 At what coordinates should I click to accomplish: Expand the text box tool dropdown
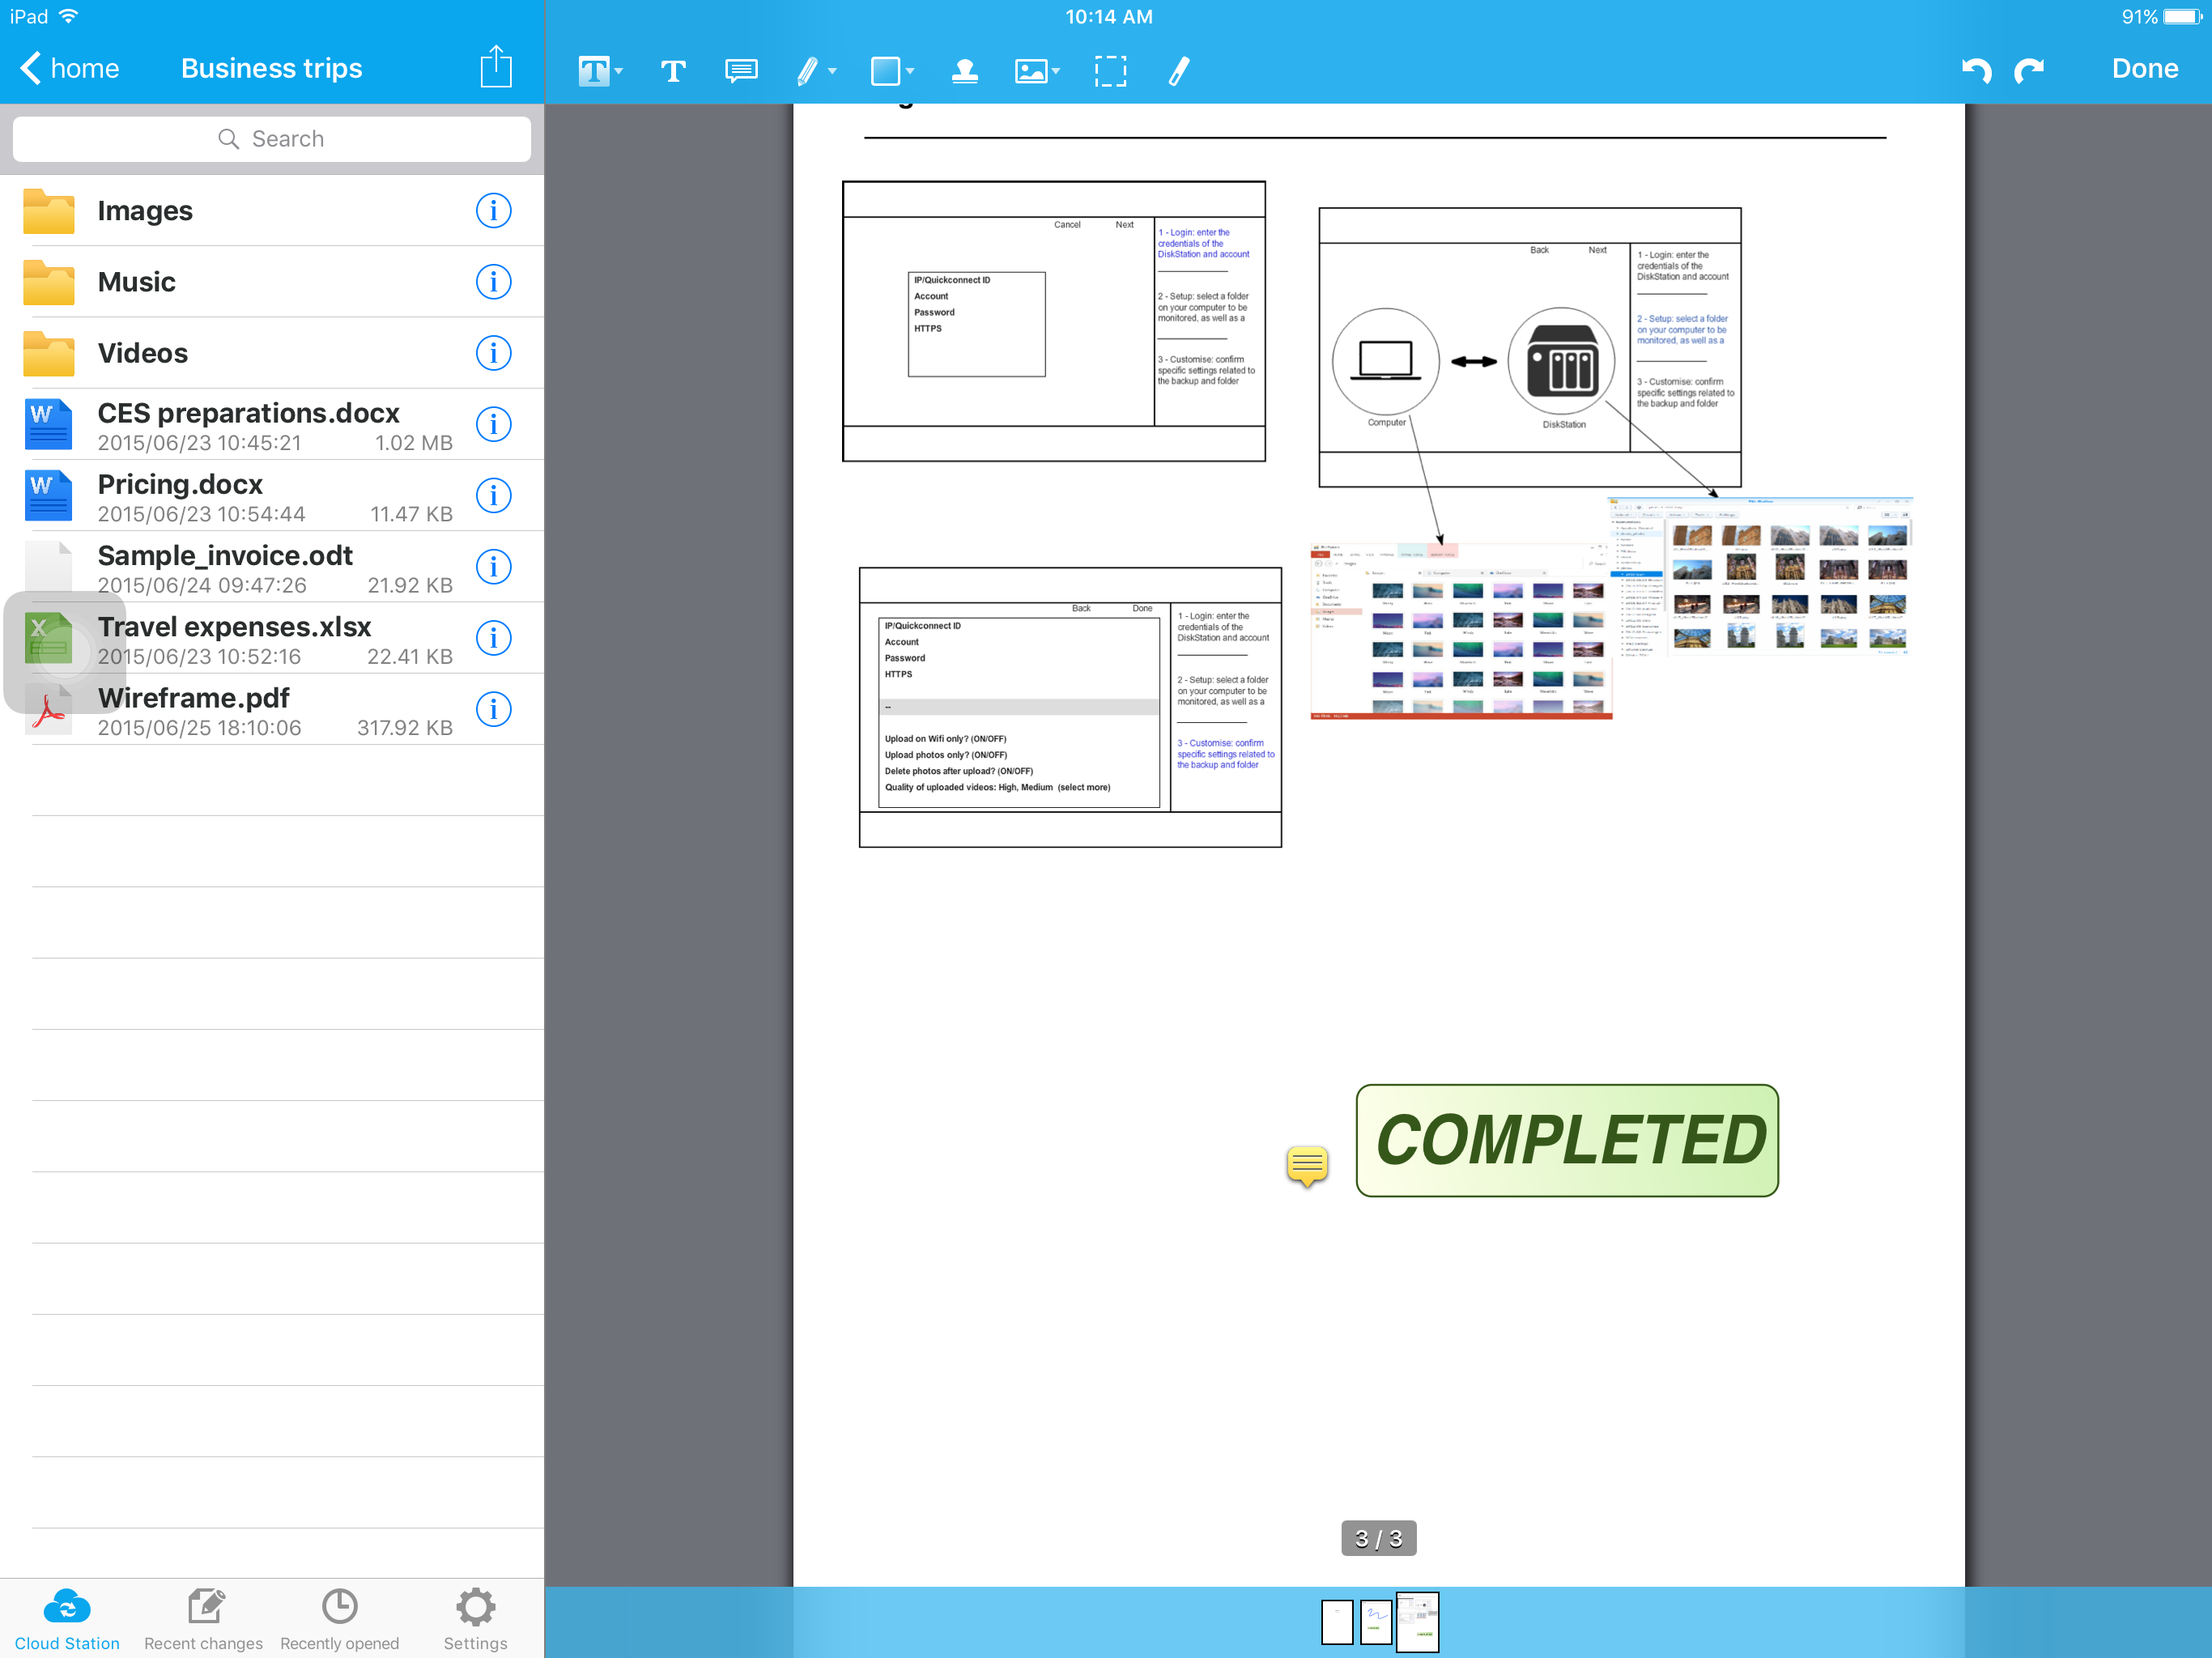coord(619,71)
